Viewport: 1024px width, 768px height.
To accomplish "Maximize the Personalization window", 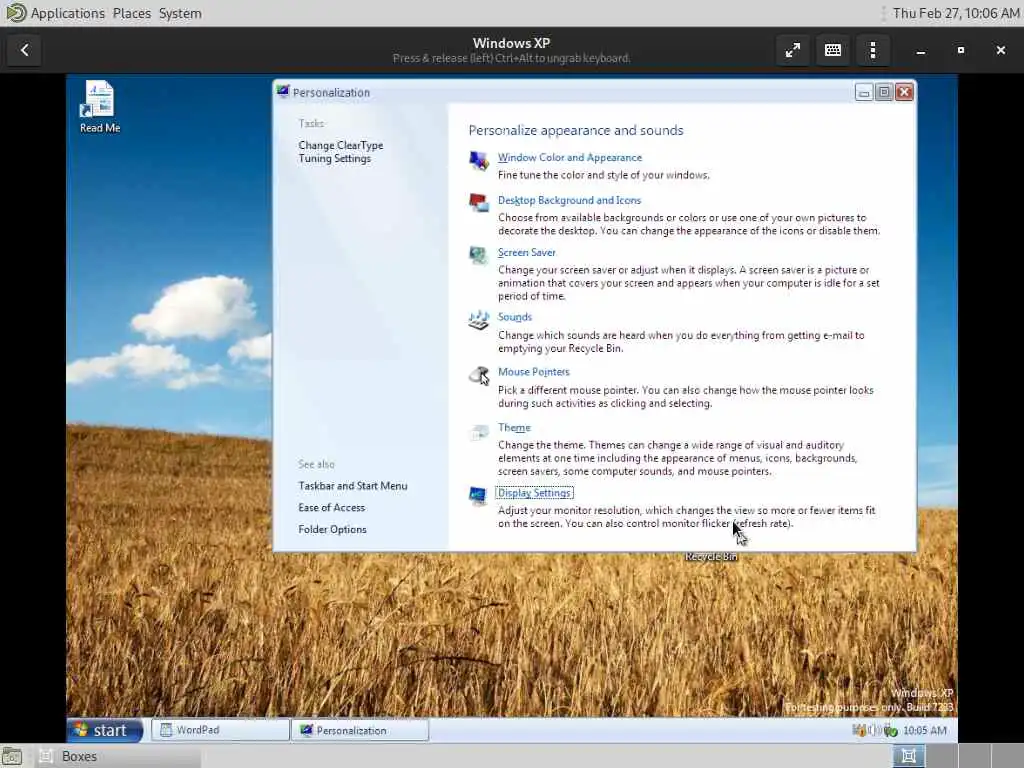I will pos(884,93).
